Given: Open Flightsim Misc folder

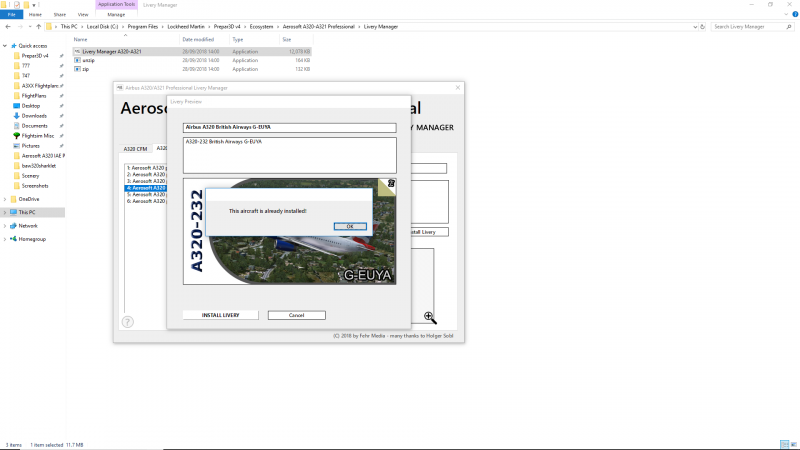Looking at the screenshot, I should pos(38,136).
